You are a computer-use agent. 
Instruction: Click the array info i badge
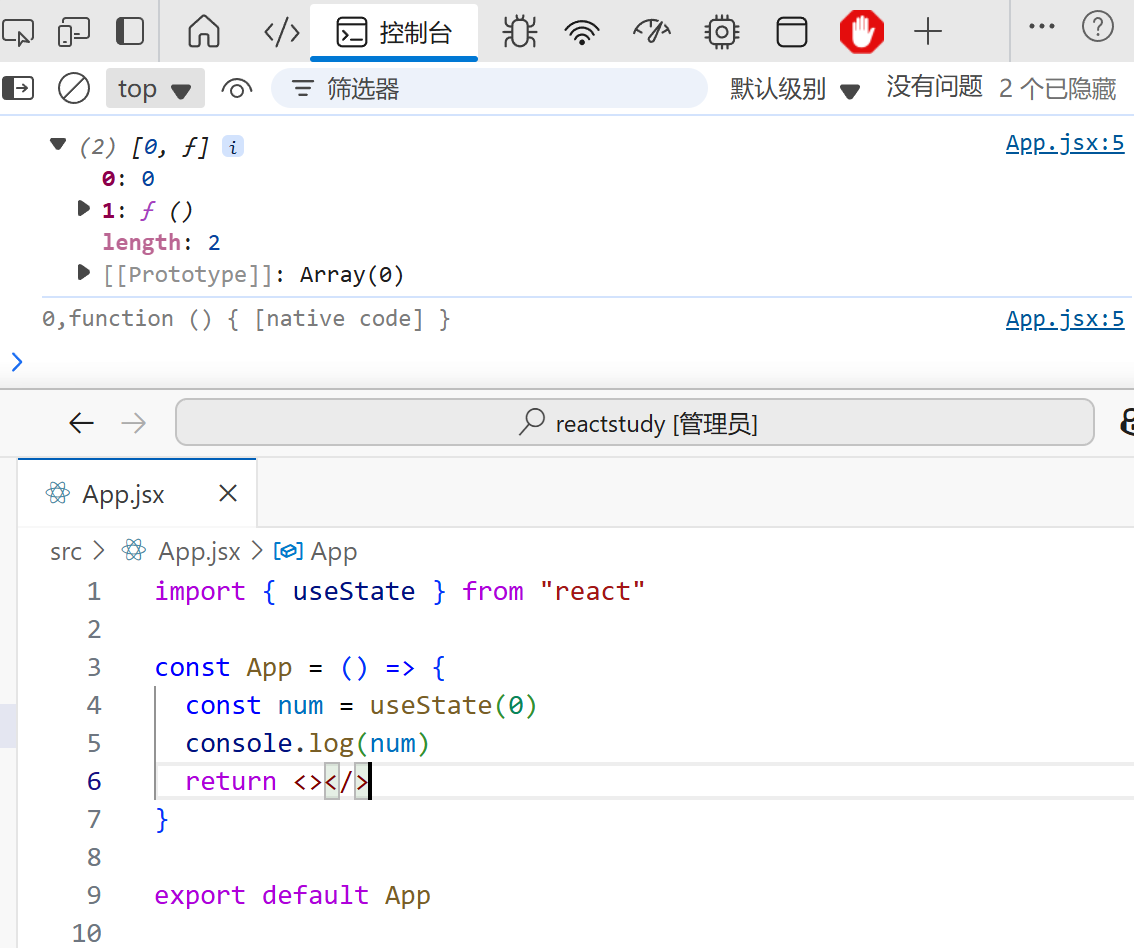pos(233,147)
